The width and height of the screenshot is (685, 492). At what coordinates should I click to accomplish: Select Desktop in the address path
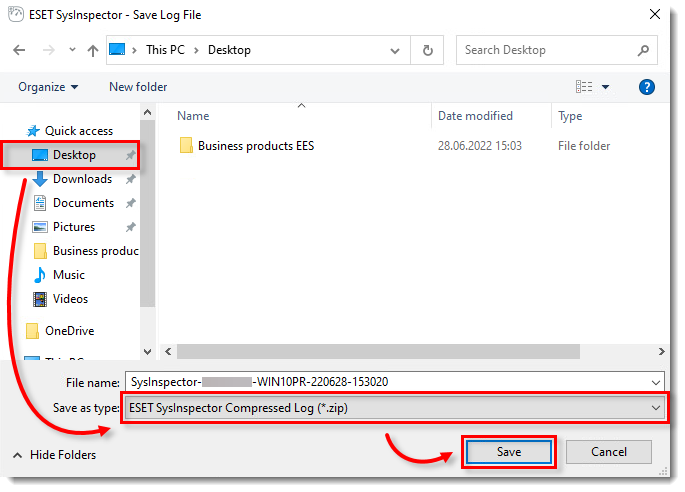click(229, 50)
